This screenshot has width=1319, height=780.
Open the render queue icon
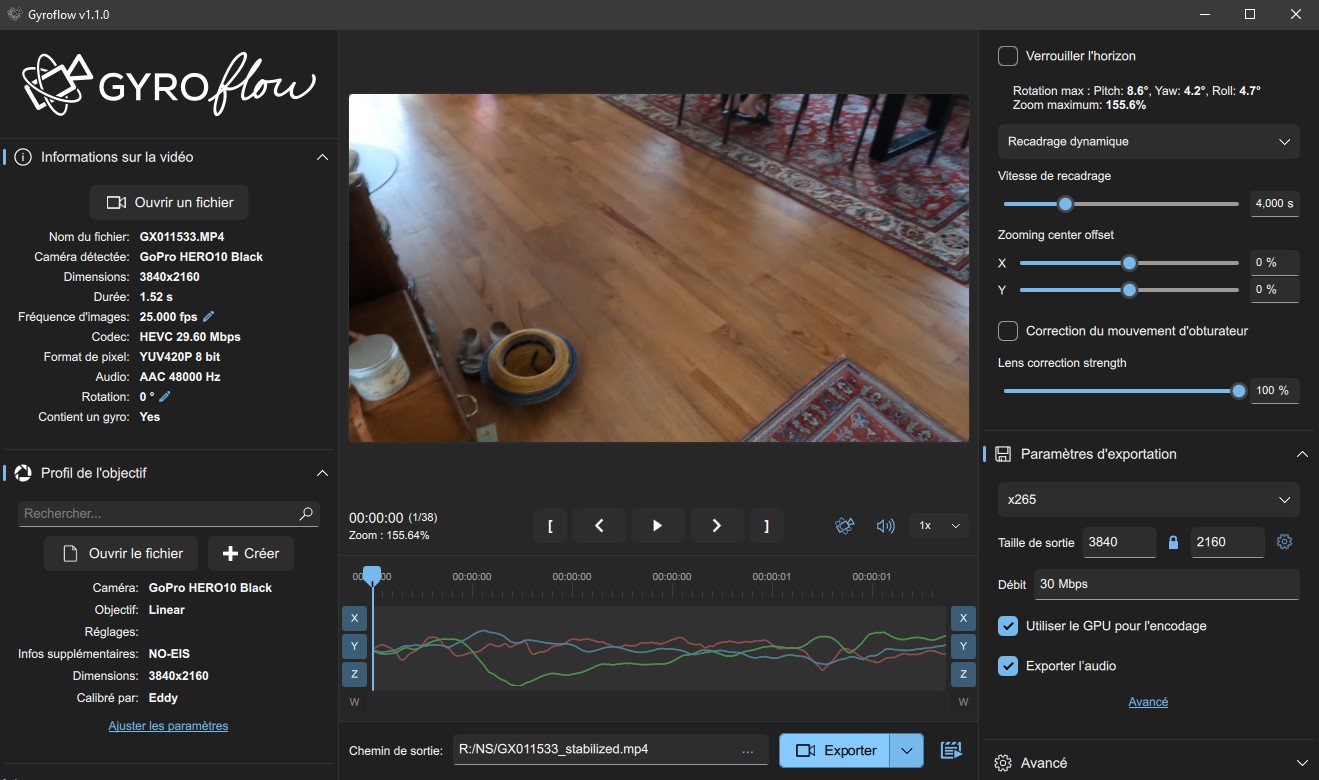951,750
